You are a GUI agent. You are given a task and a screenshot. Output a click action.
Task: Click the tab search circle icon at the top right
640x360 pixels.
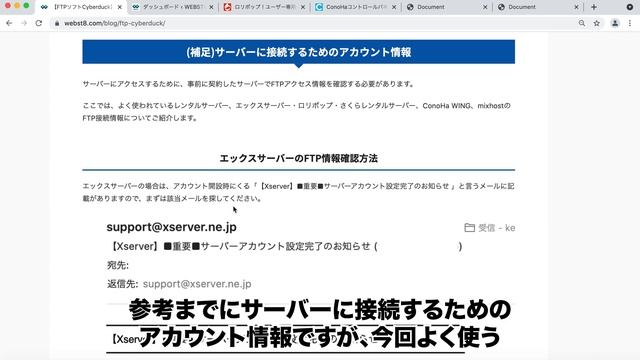point(630,7)
